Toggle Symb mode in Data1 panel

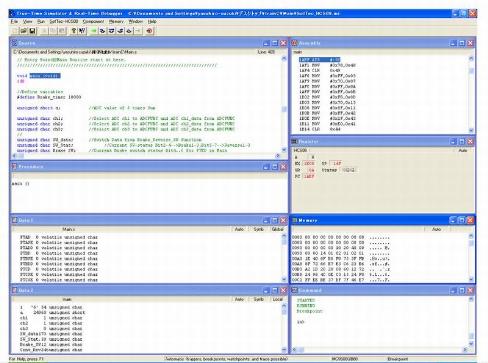click(259, 229)
